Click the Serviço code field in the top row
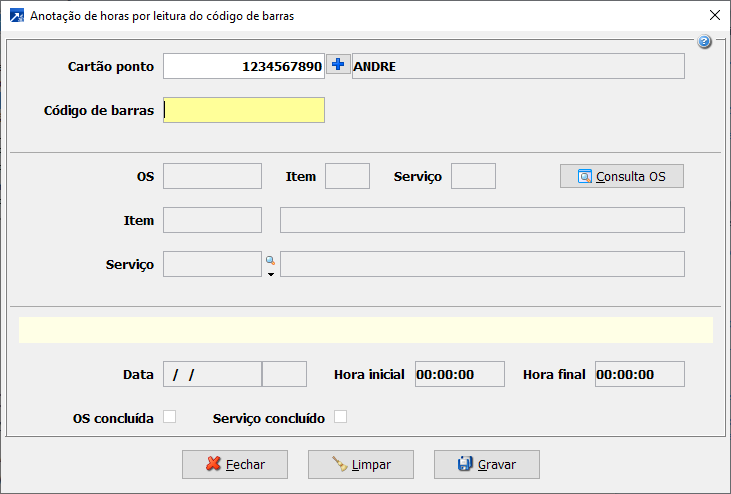This screenshot has height=494, width=731. [x=473, y=176]
